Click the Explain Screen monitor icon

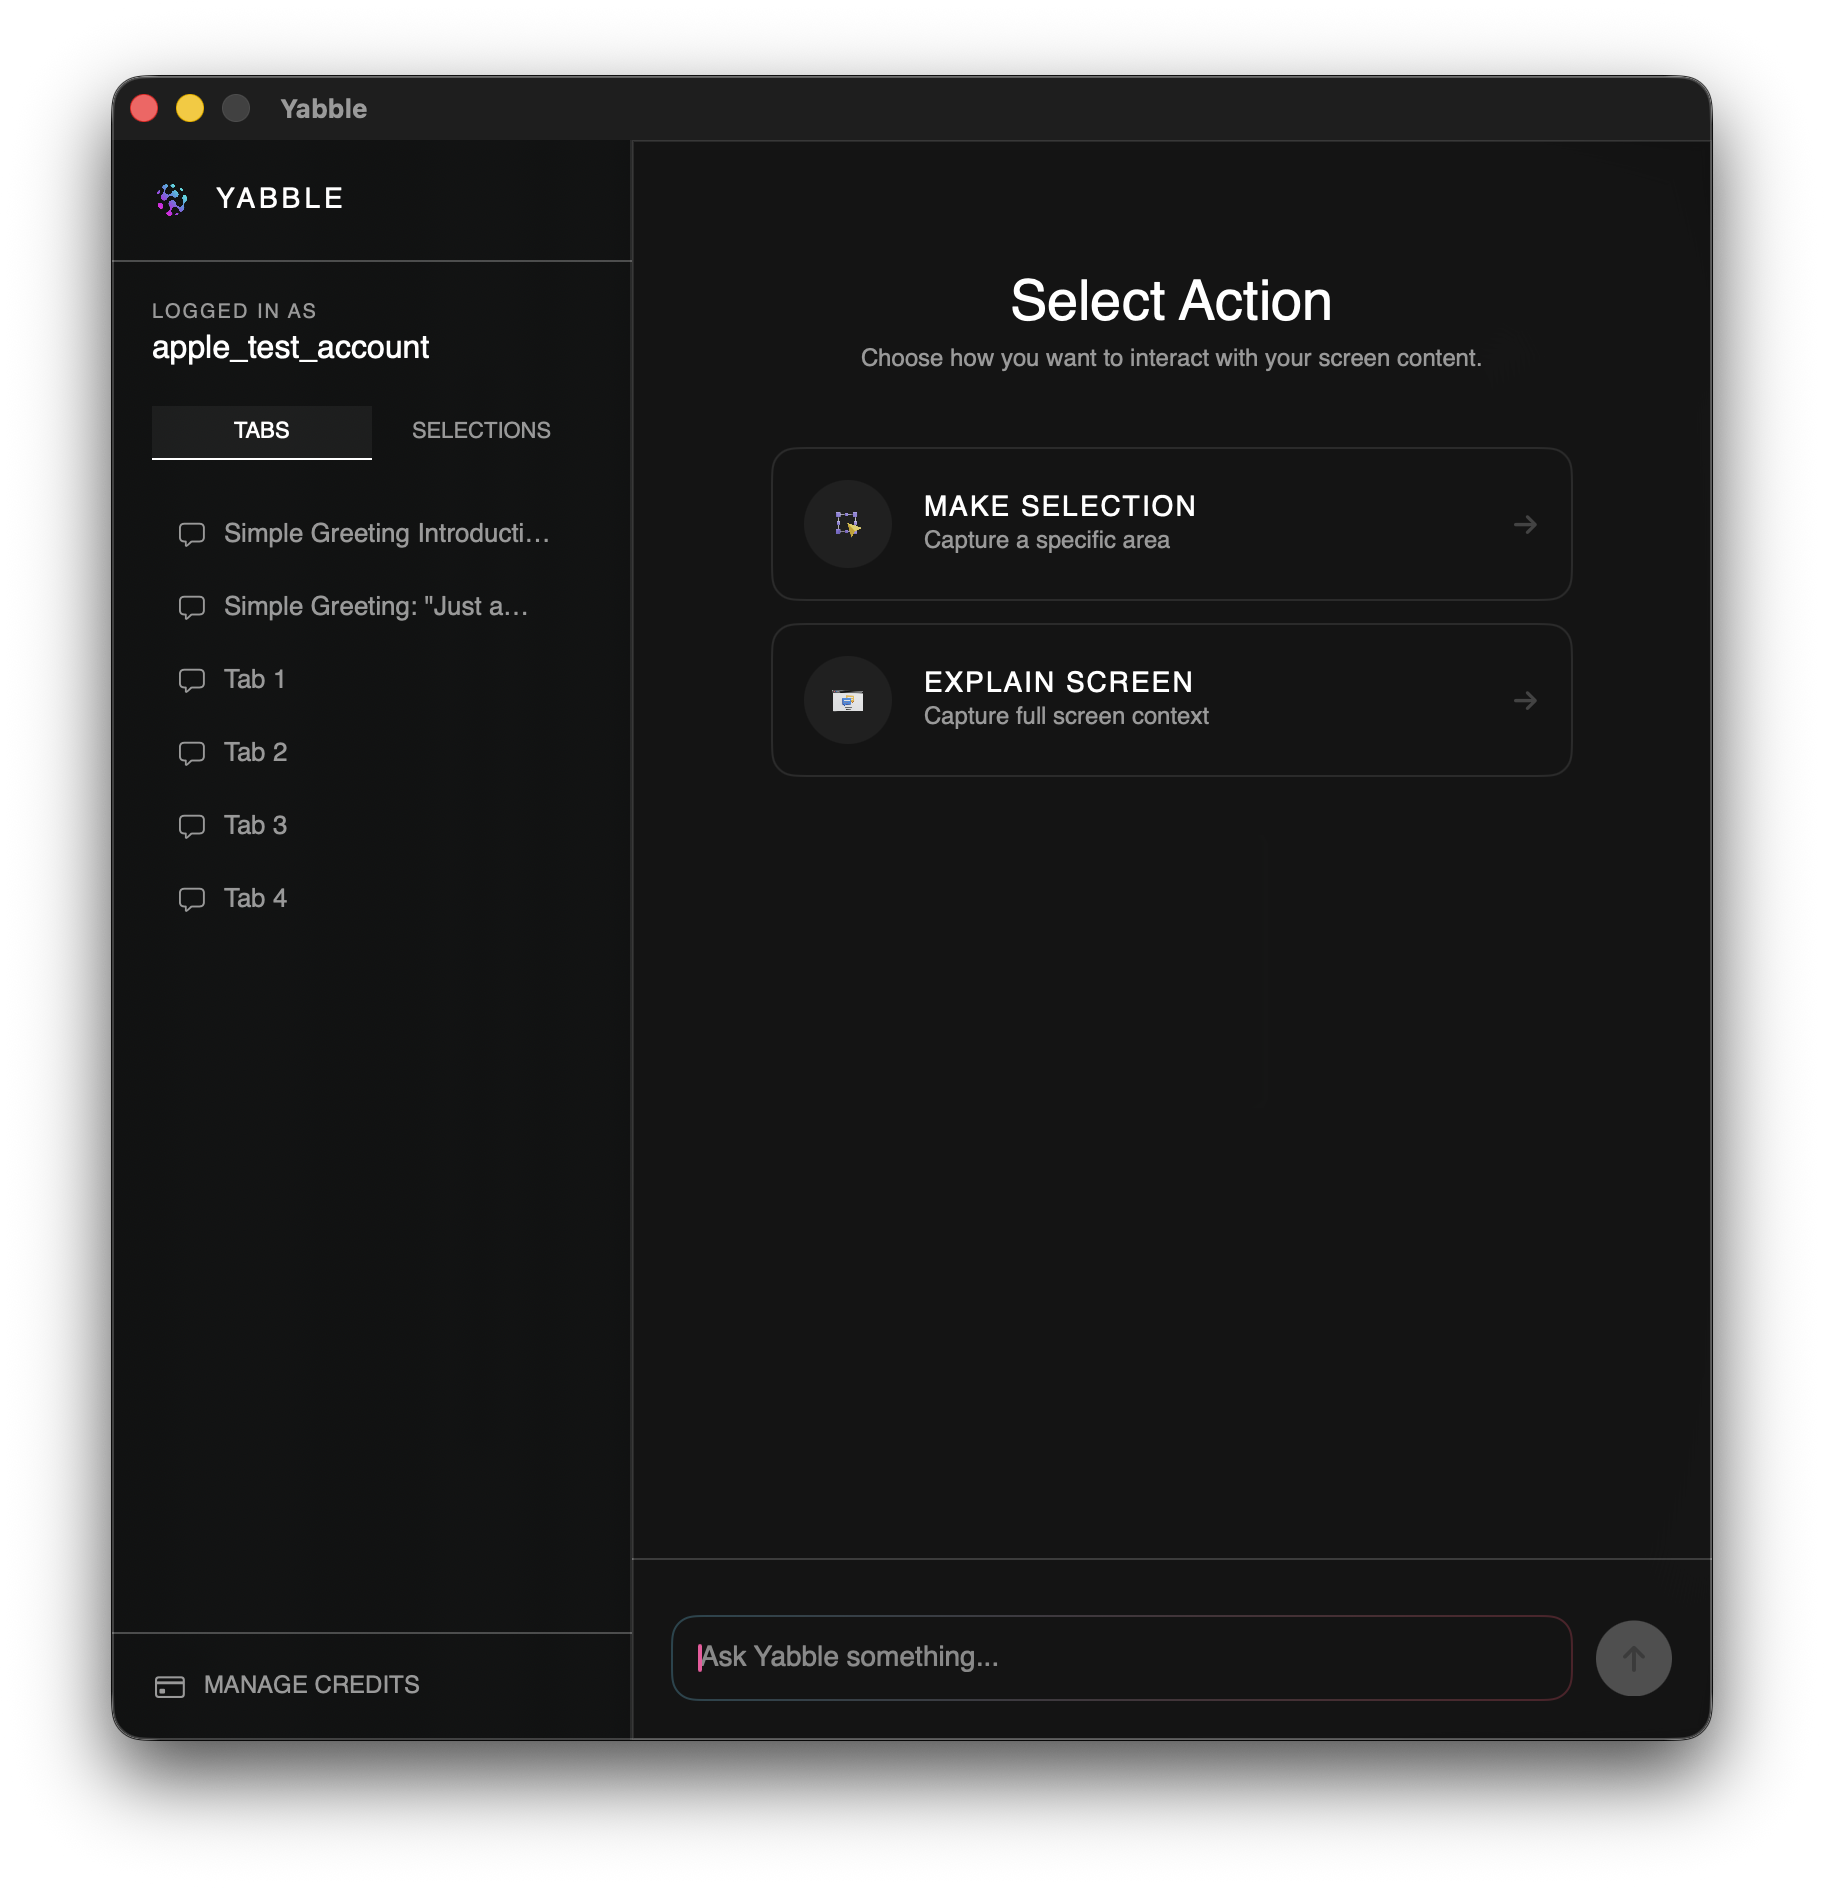(x=847, y=700)
